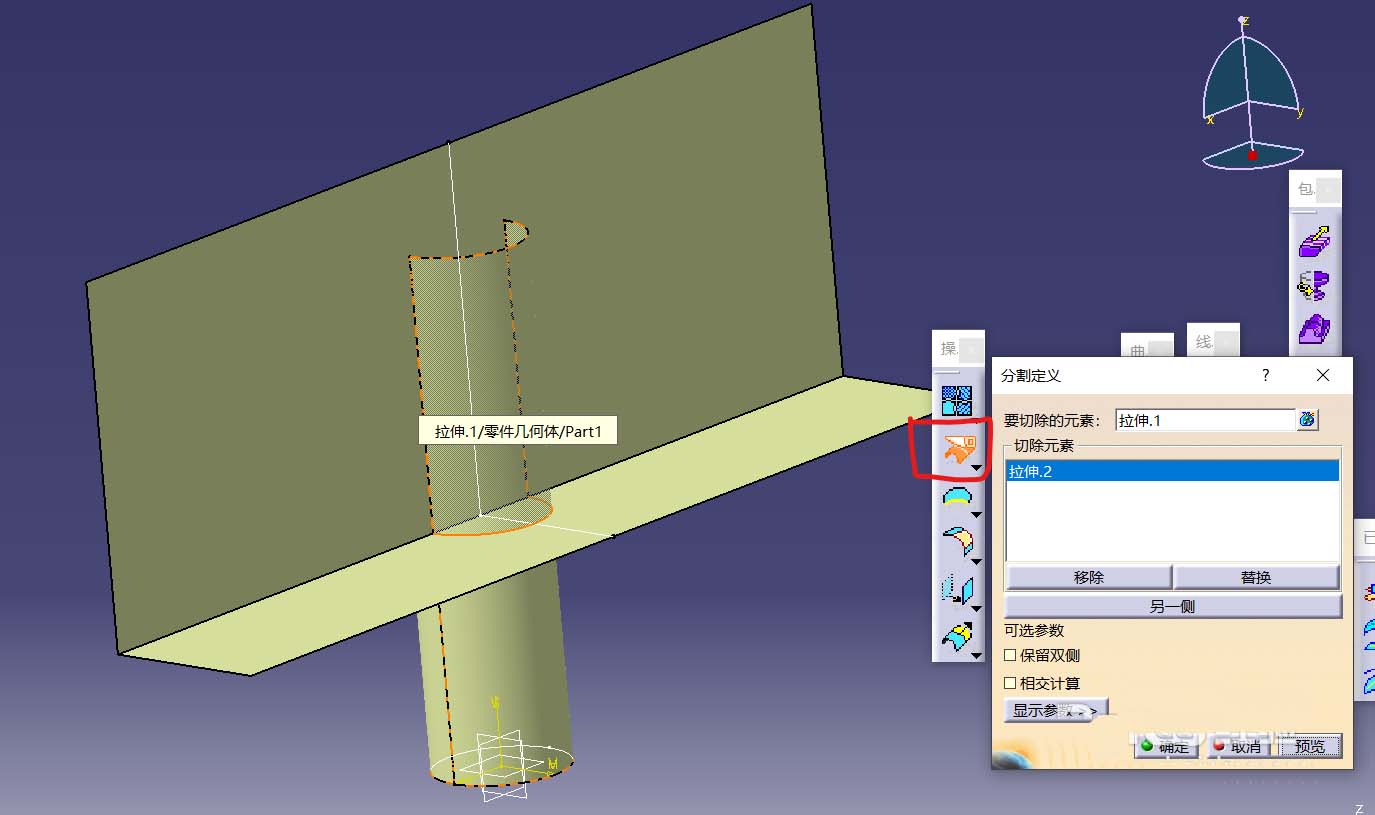Select the Join tool in operations toolbar
This screenshot has width=1375, height=815.
956,401
